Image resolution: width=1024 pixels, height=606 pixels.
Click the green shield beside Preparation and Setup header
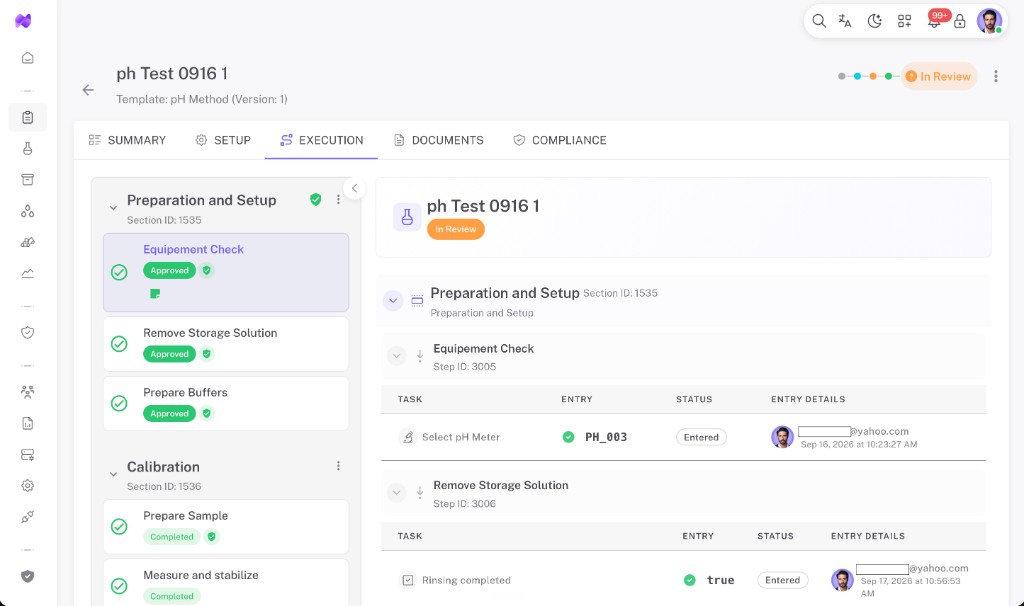point(315,200)
